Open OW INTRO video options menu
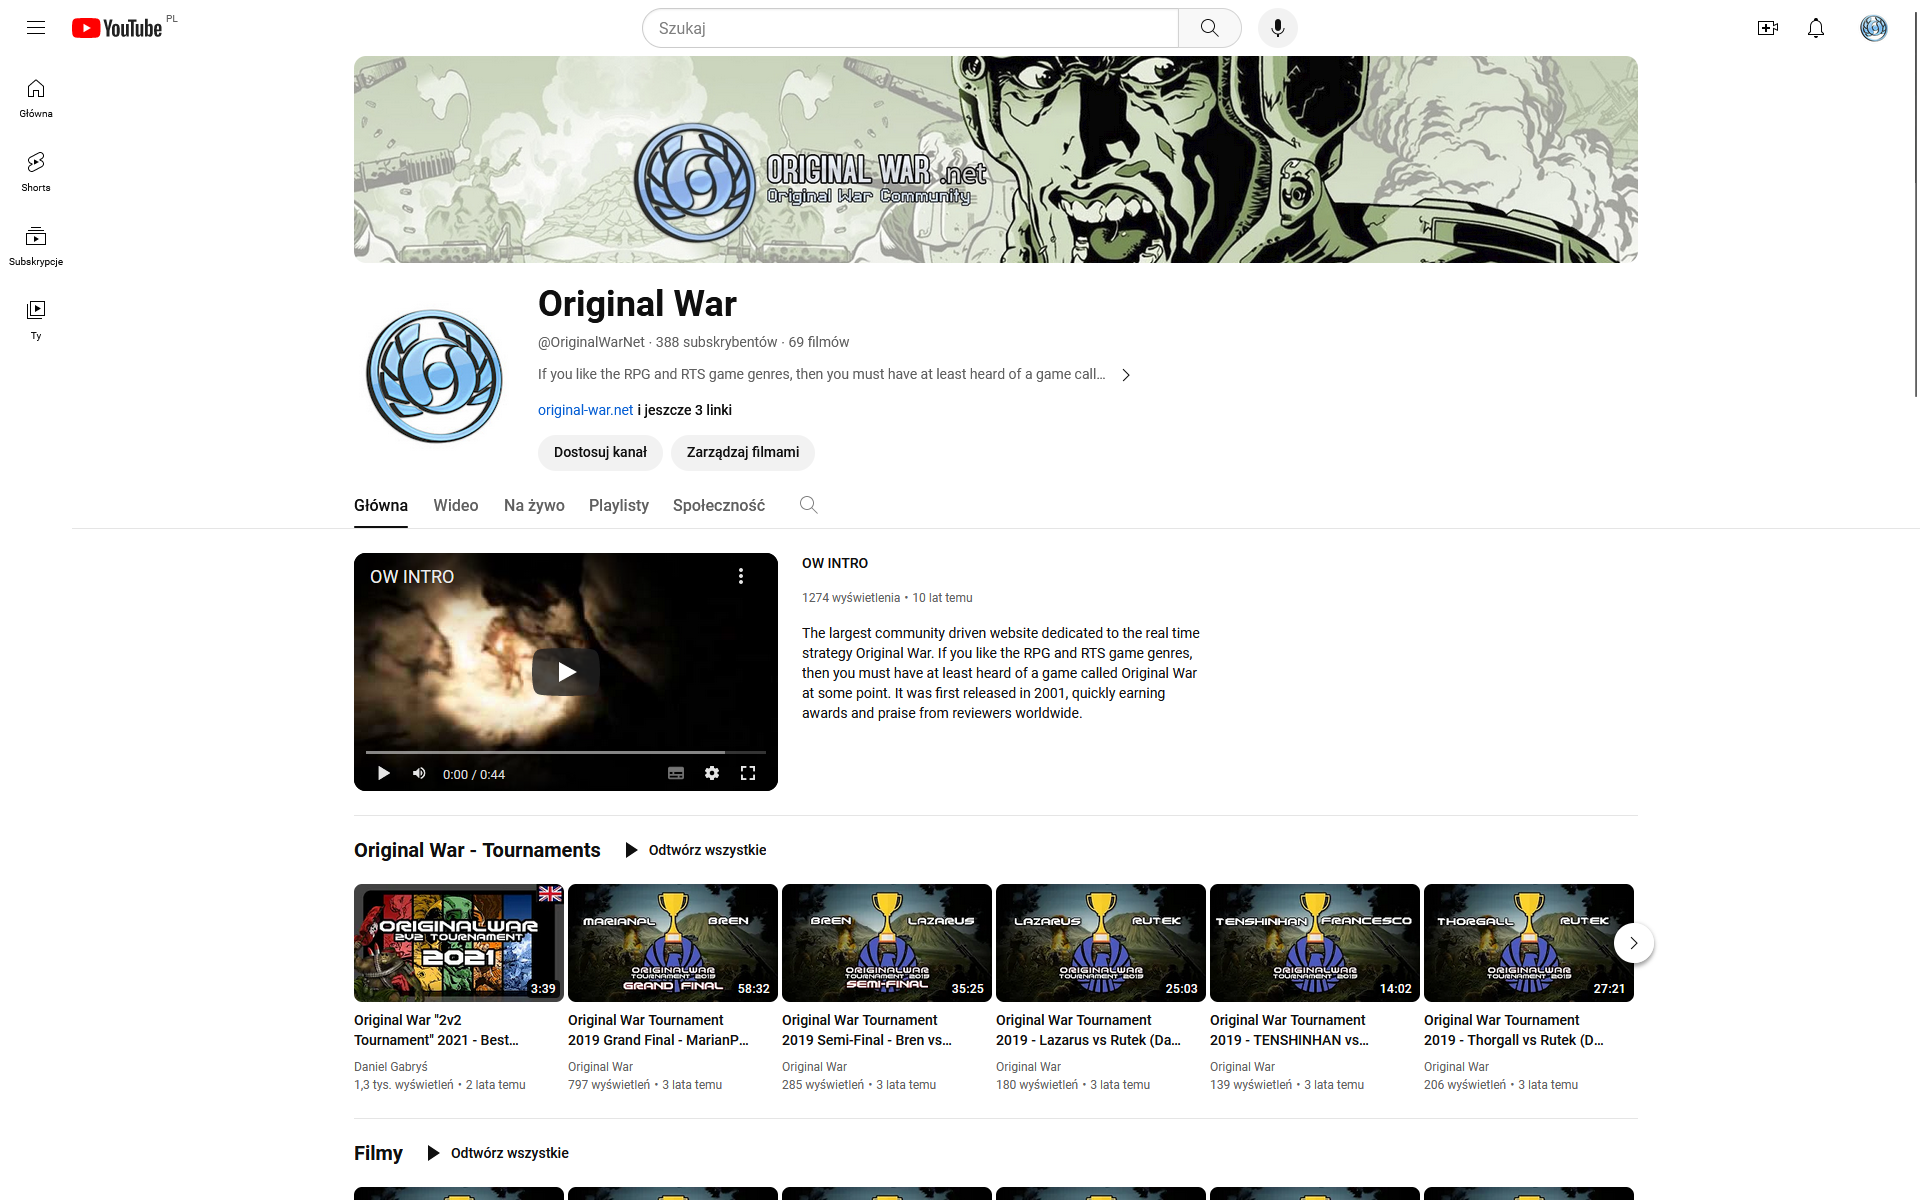The width and height of the screenshot is (1920, 1200). coord(741,576)
